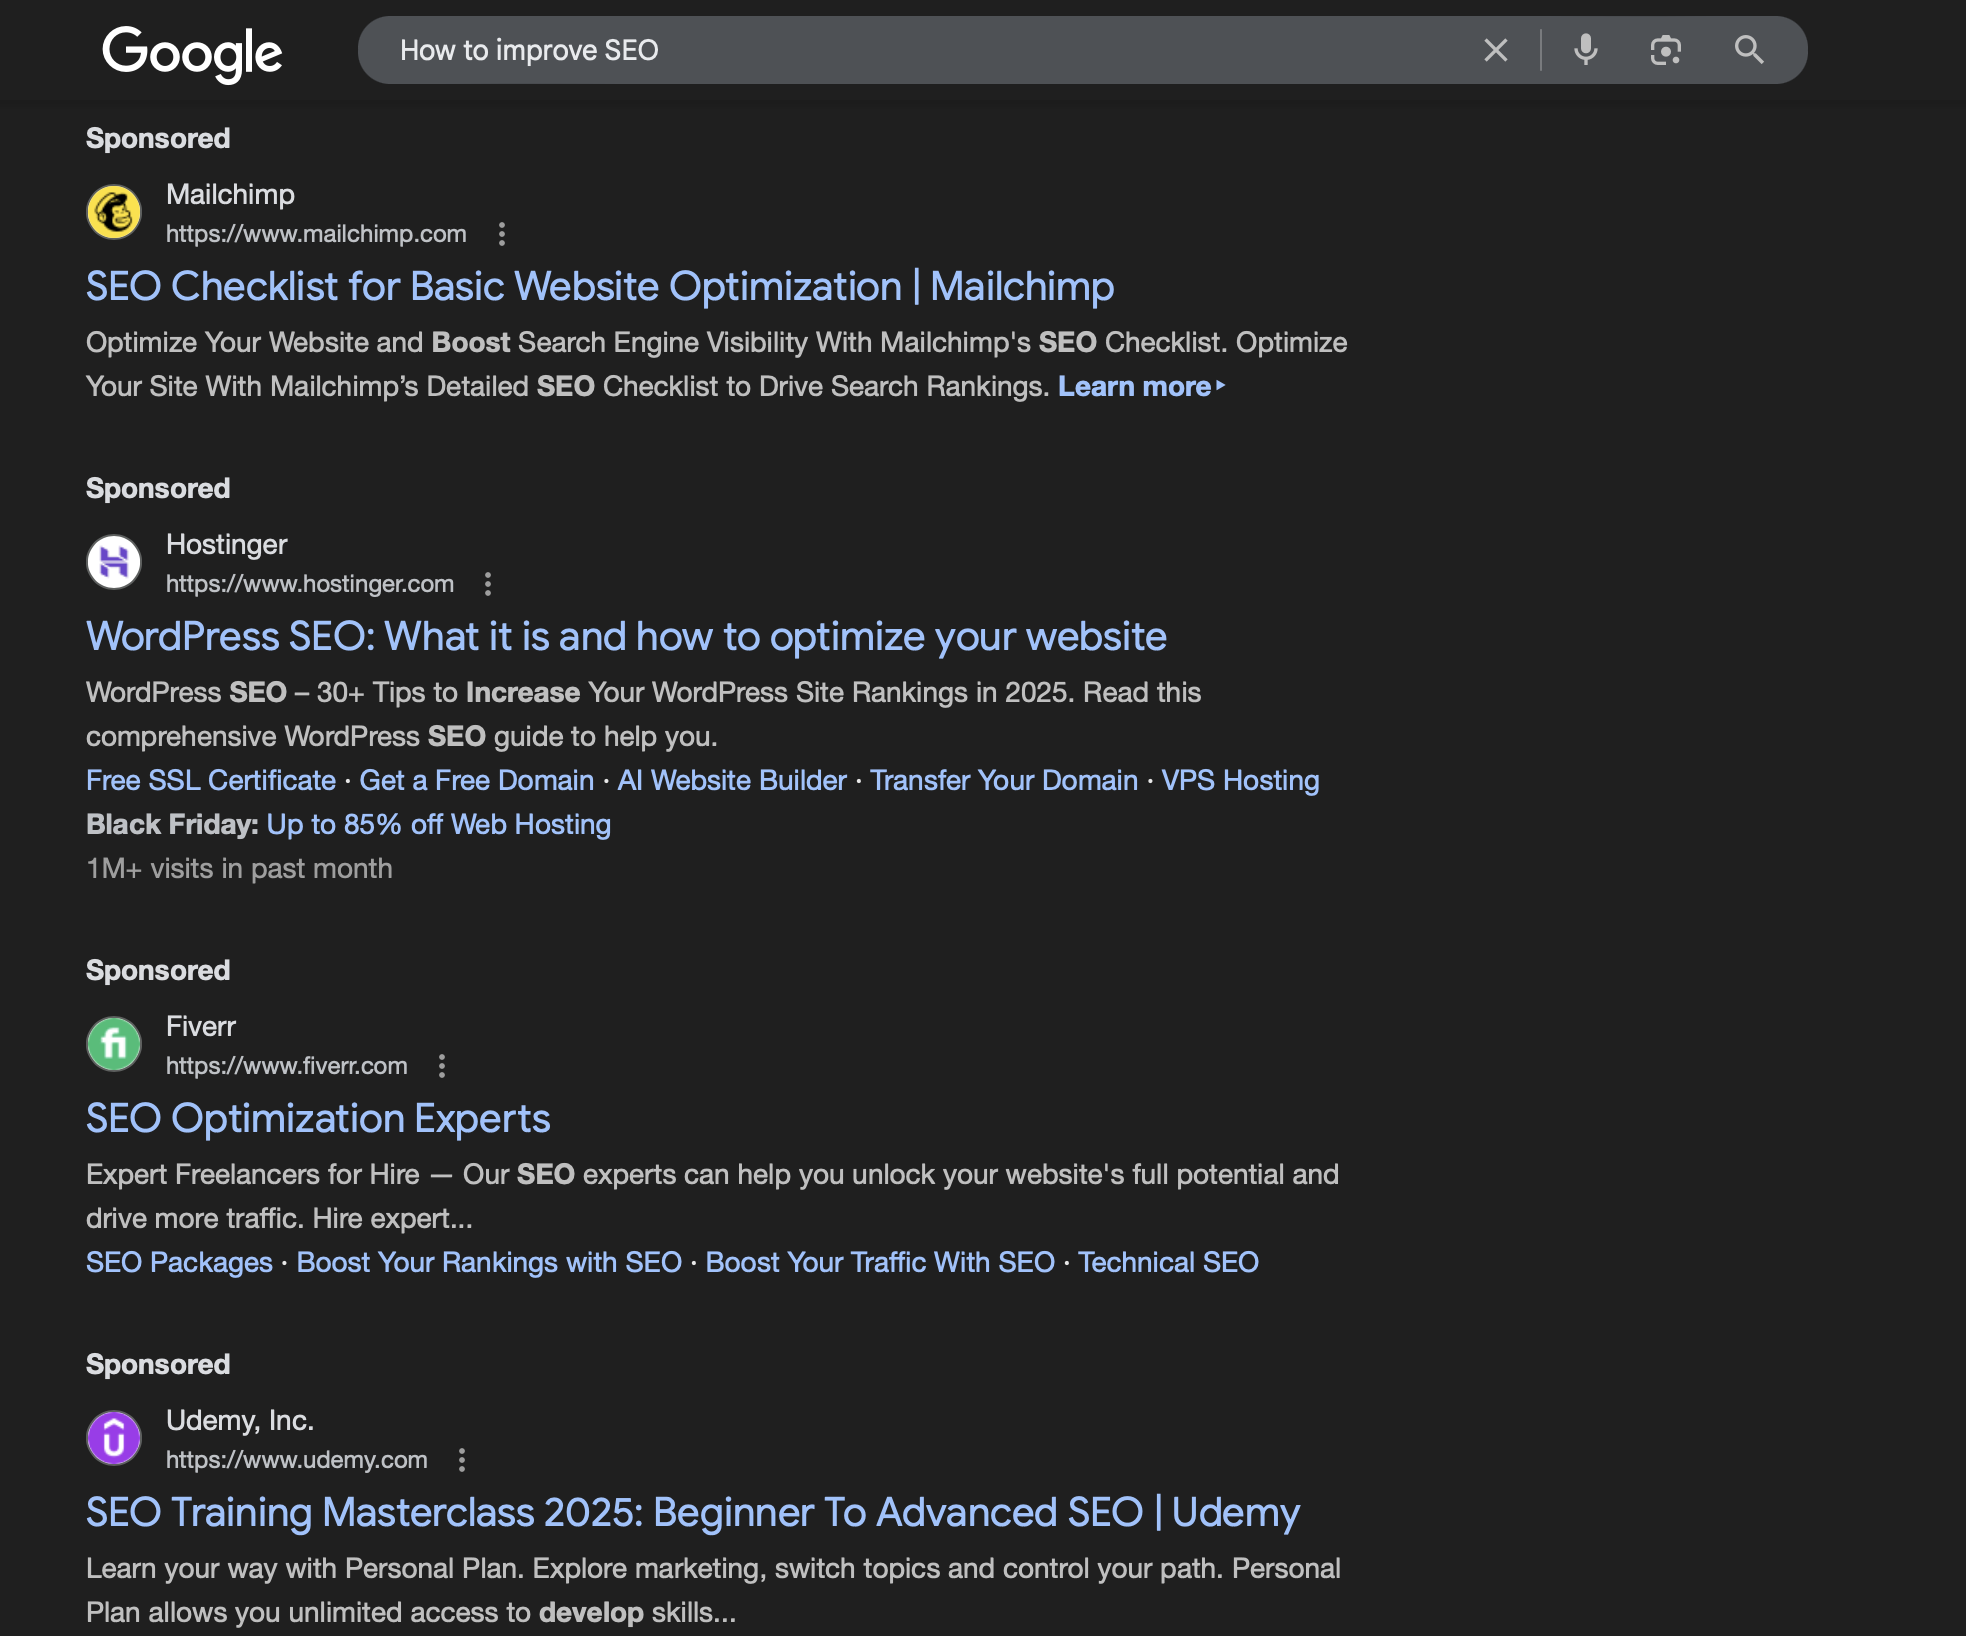This screenshot has width=1966, height=1636.
Task: Clear the search query with X icon
Action: [x=1495, y=50]
